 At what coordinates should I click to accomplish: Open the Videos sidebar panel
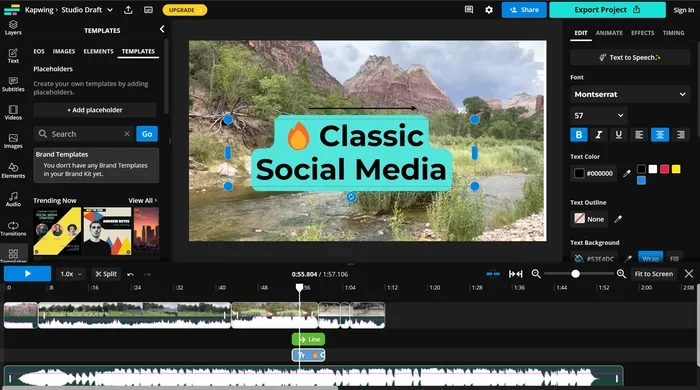(x=13, y=113)
